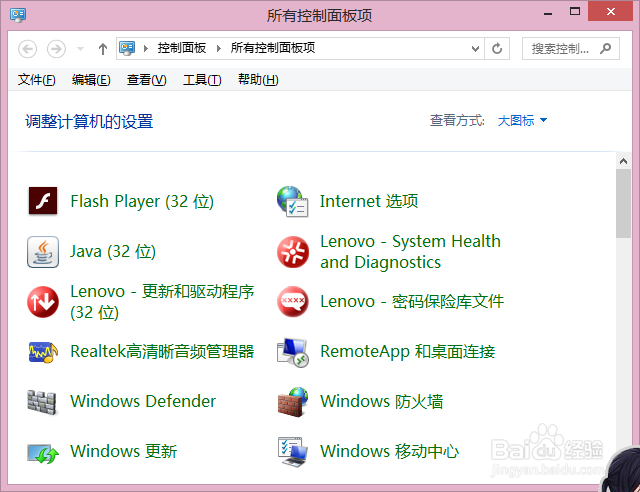Open Windows 移动中心 laptop icon

click(x=293, y=452)
